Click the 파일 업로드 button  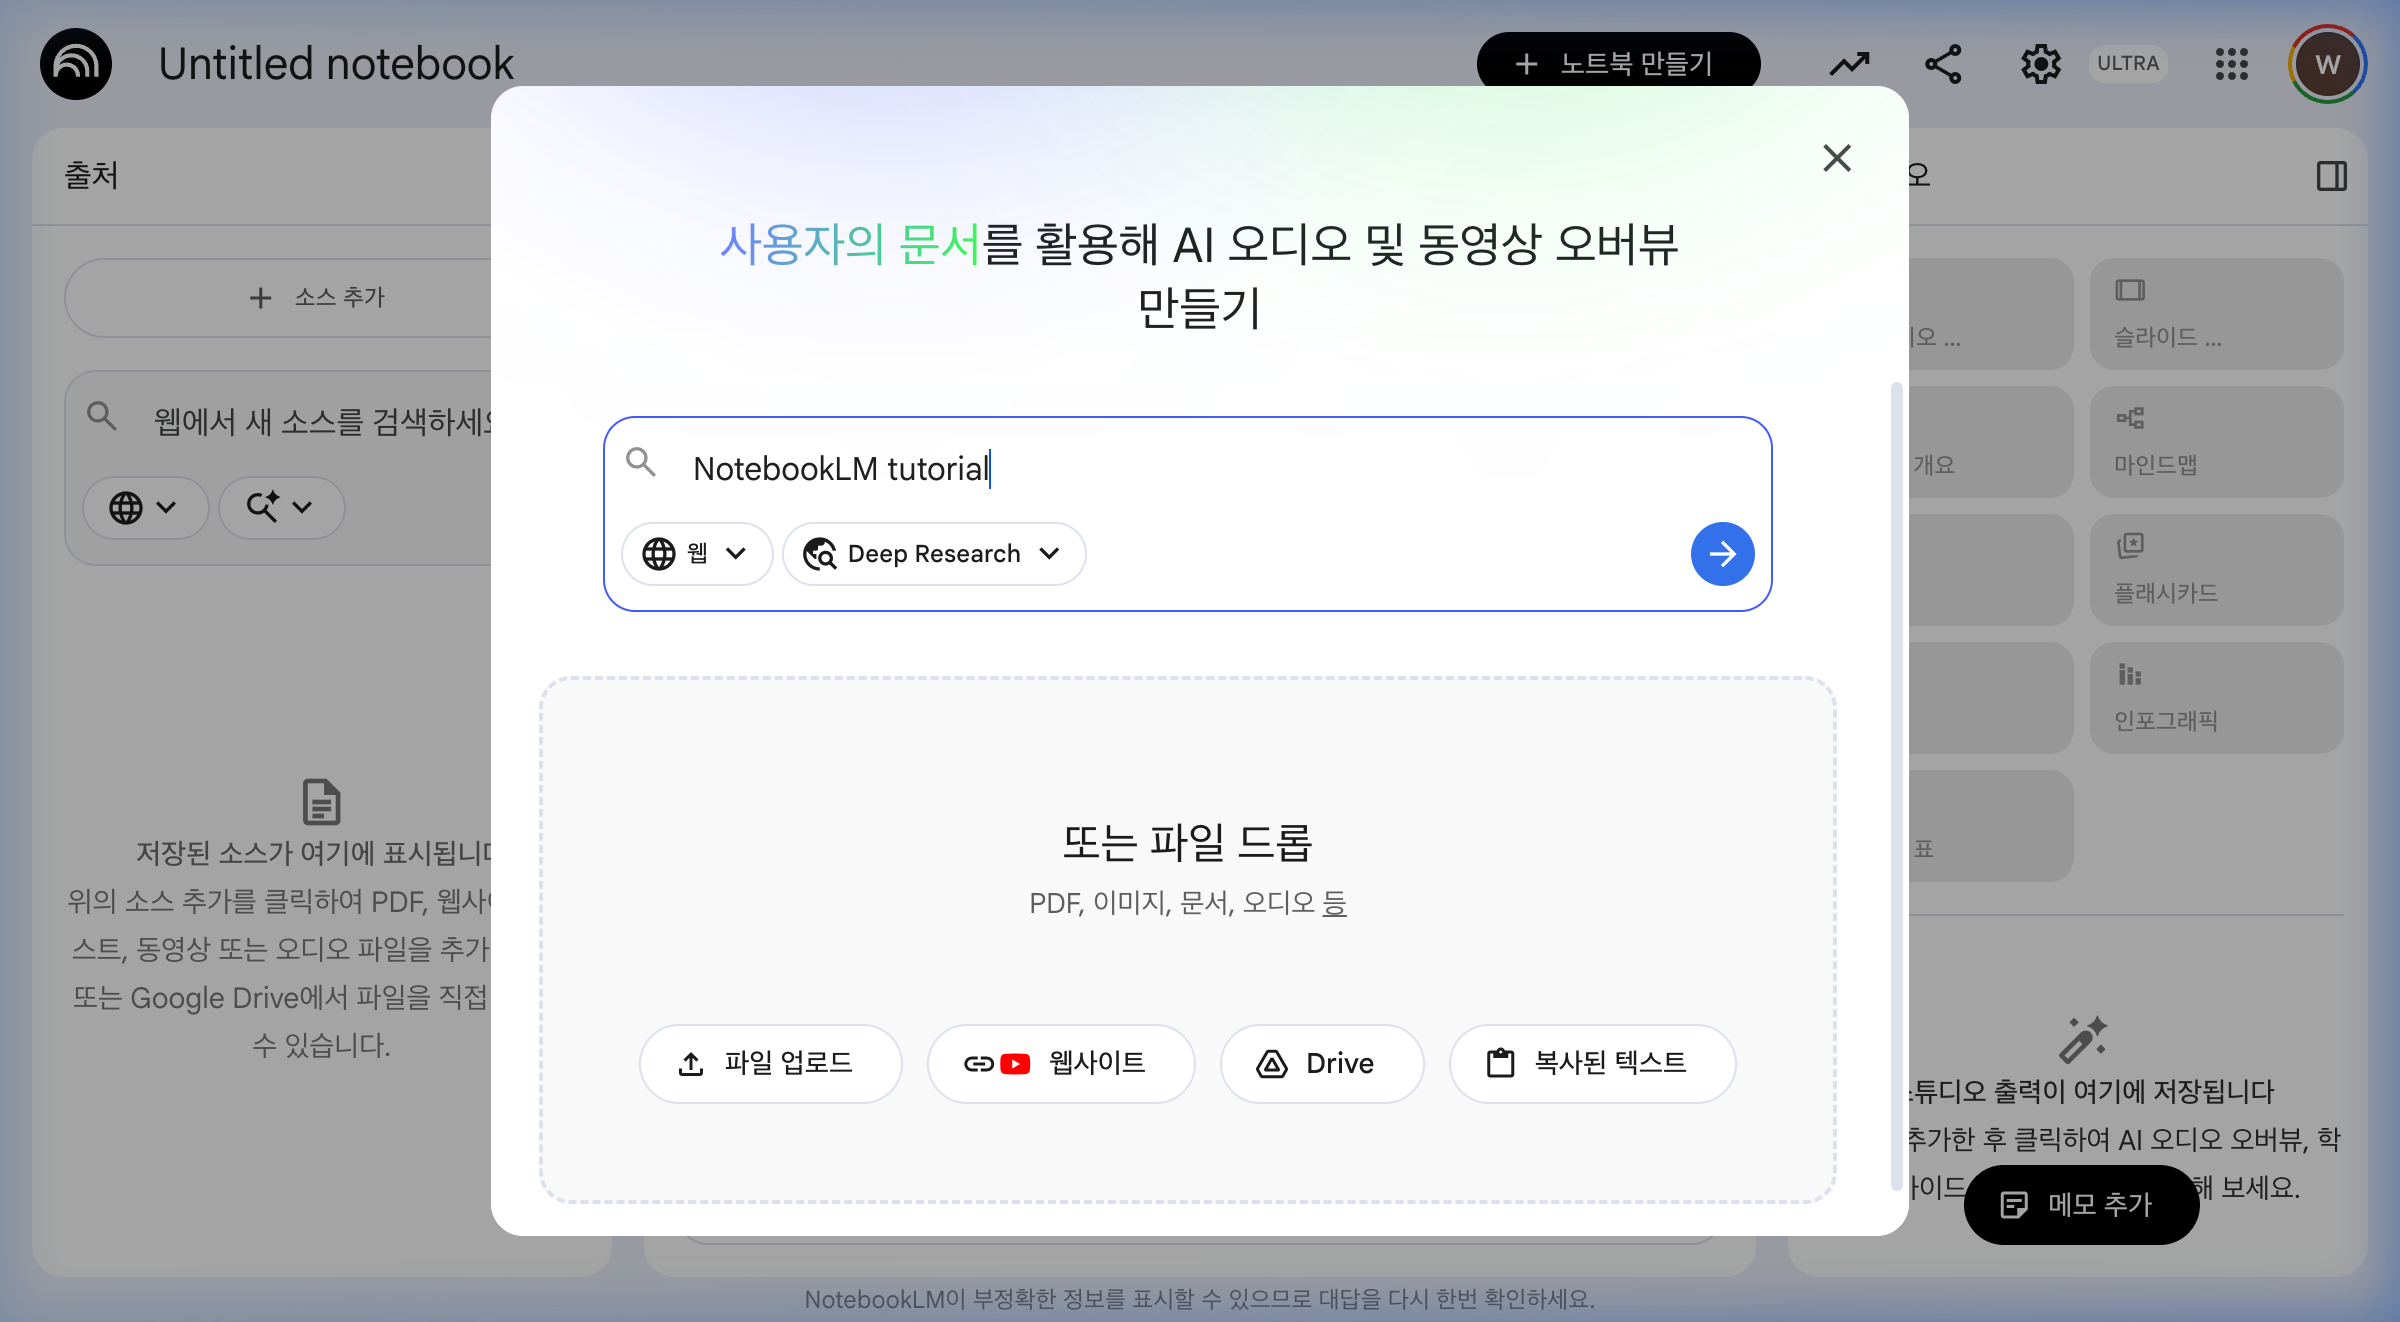click(x=770, y=1064)
